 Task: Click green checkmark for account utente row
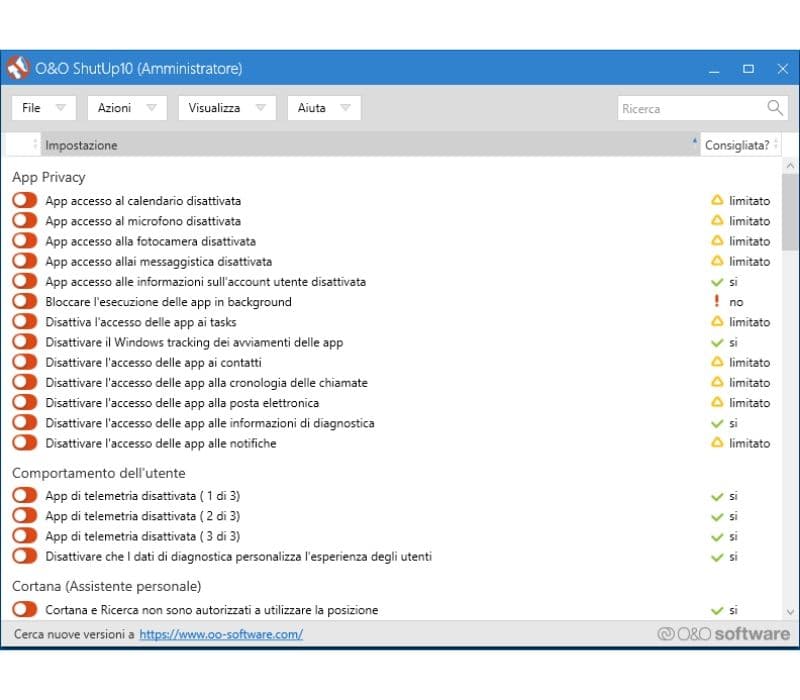[x=717, y=282]
